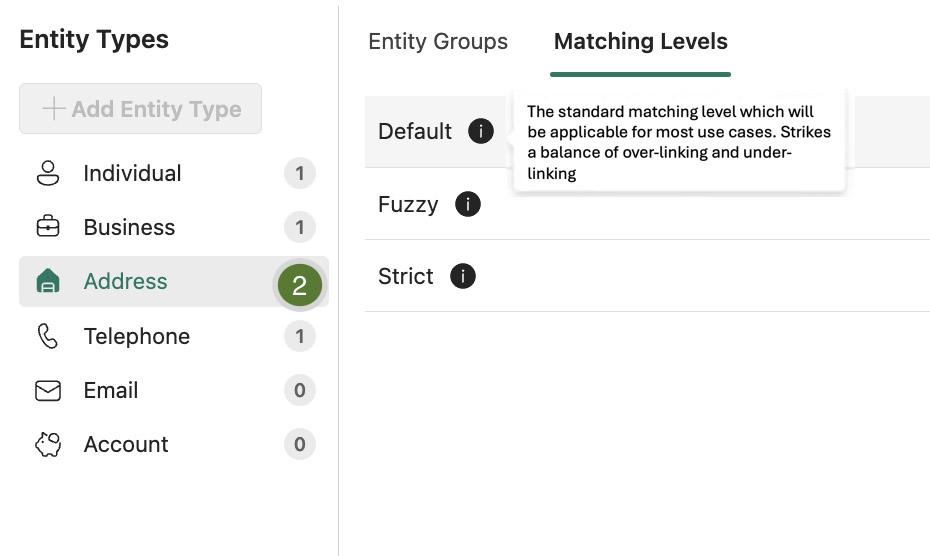Click the Individual count badge

[300, 173]
